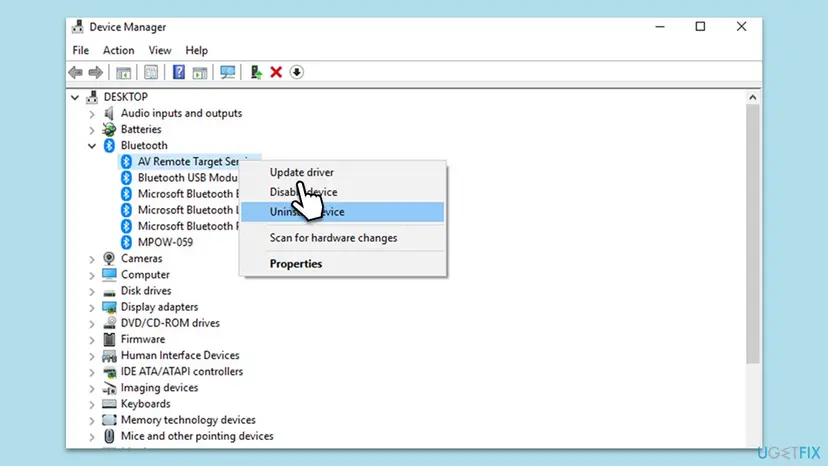Click the Disk drives icon
Screen dimensions: 828x466
(x=109, y=291)
